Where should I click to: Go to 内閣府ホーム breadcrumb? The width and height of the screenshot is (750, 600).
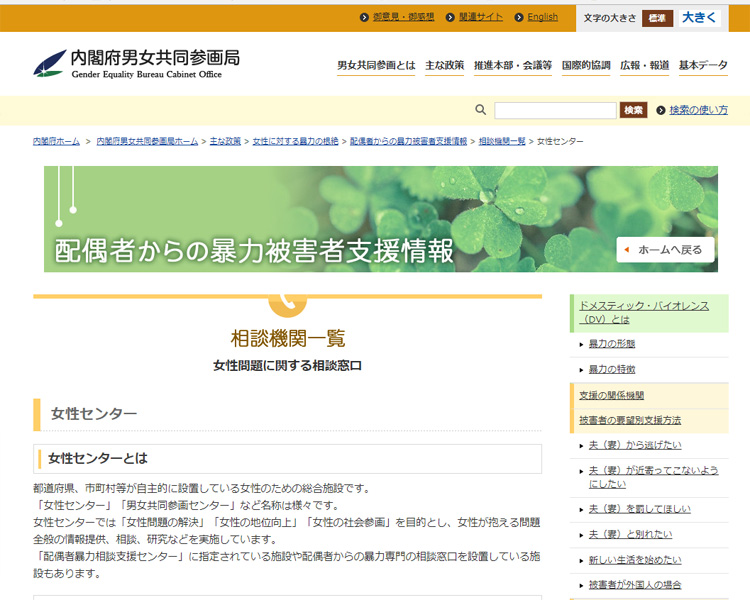[x=56, y=141]
